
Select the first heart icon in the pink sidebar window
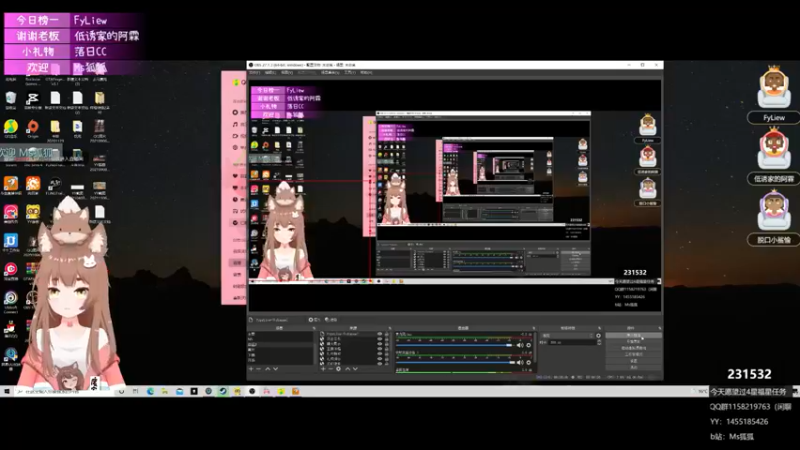click(235, 176)
